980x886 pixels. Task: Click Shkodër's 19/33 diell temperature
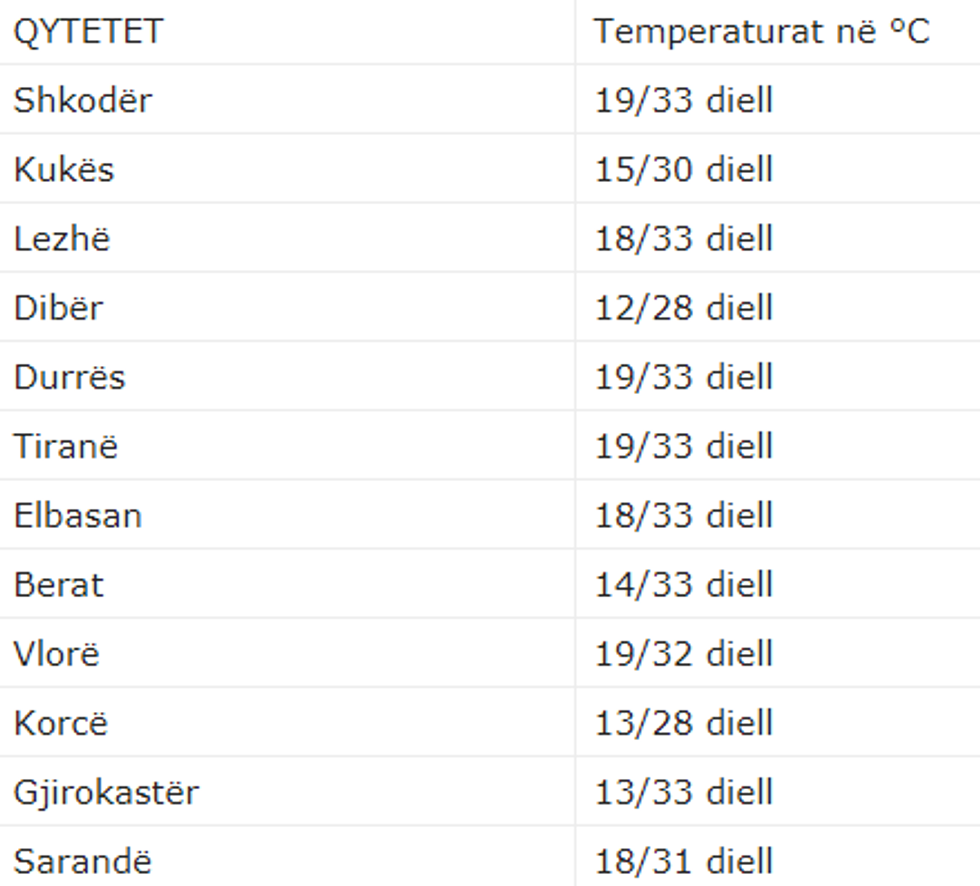(684, 101)
